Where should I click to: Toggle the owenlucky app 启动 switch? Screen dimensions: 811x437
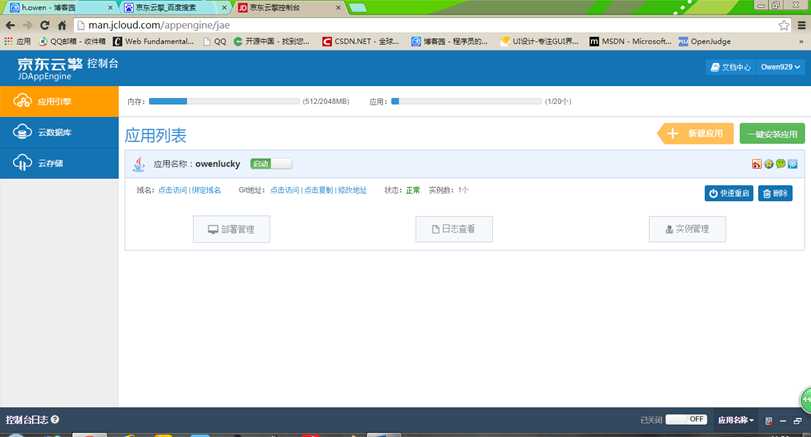tap(271, 164)
